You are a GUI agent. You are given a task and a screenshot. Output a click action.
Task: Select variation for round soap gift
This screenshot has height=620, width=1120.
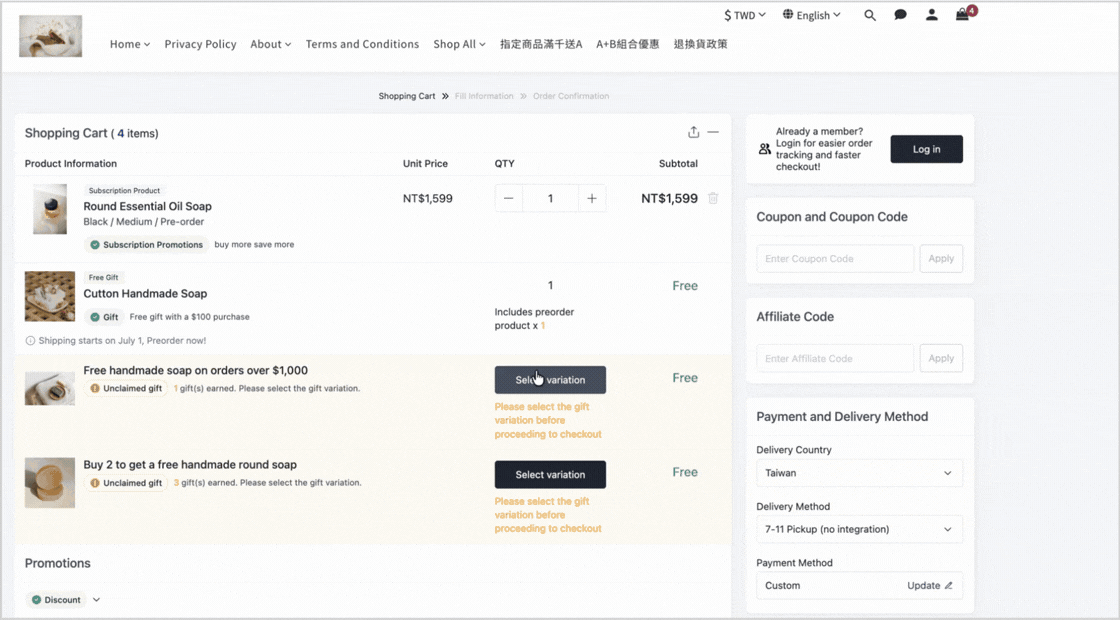(x=550, y=474)
